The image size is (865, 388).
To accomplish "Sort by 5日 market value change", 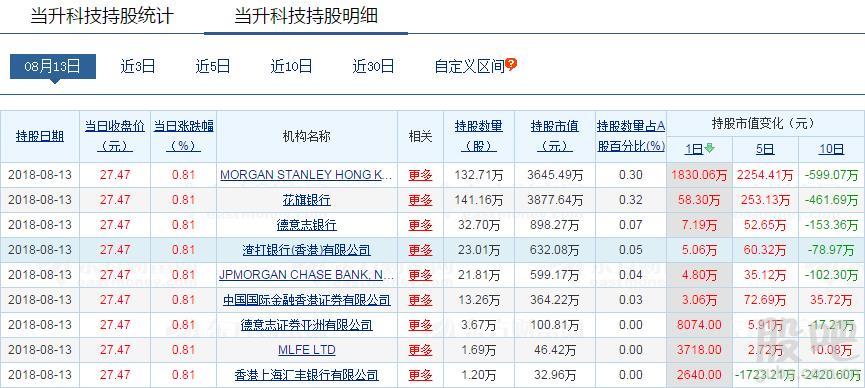I will click(765, 149).
